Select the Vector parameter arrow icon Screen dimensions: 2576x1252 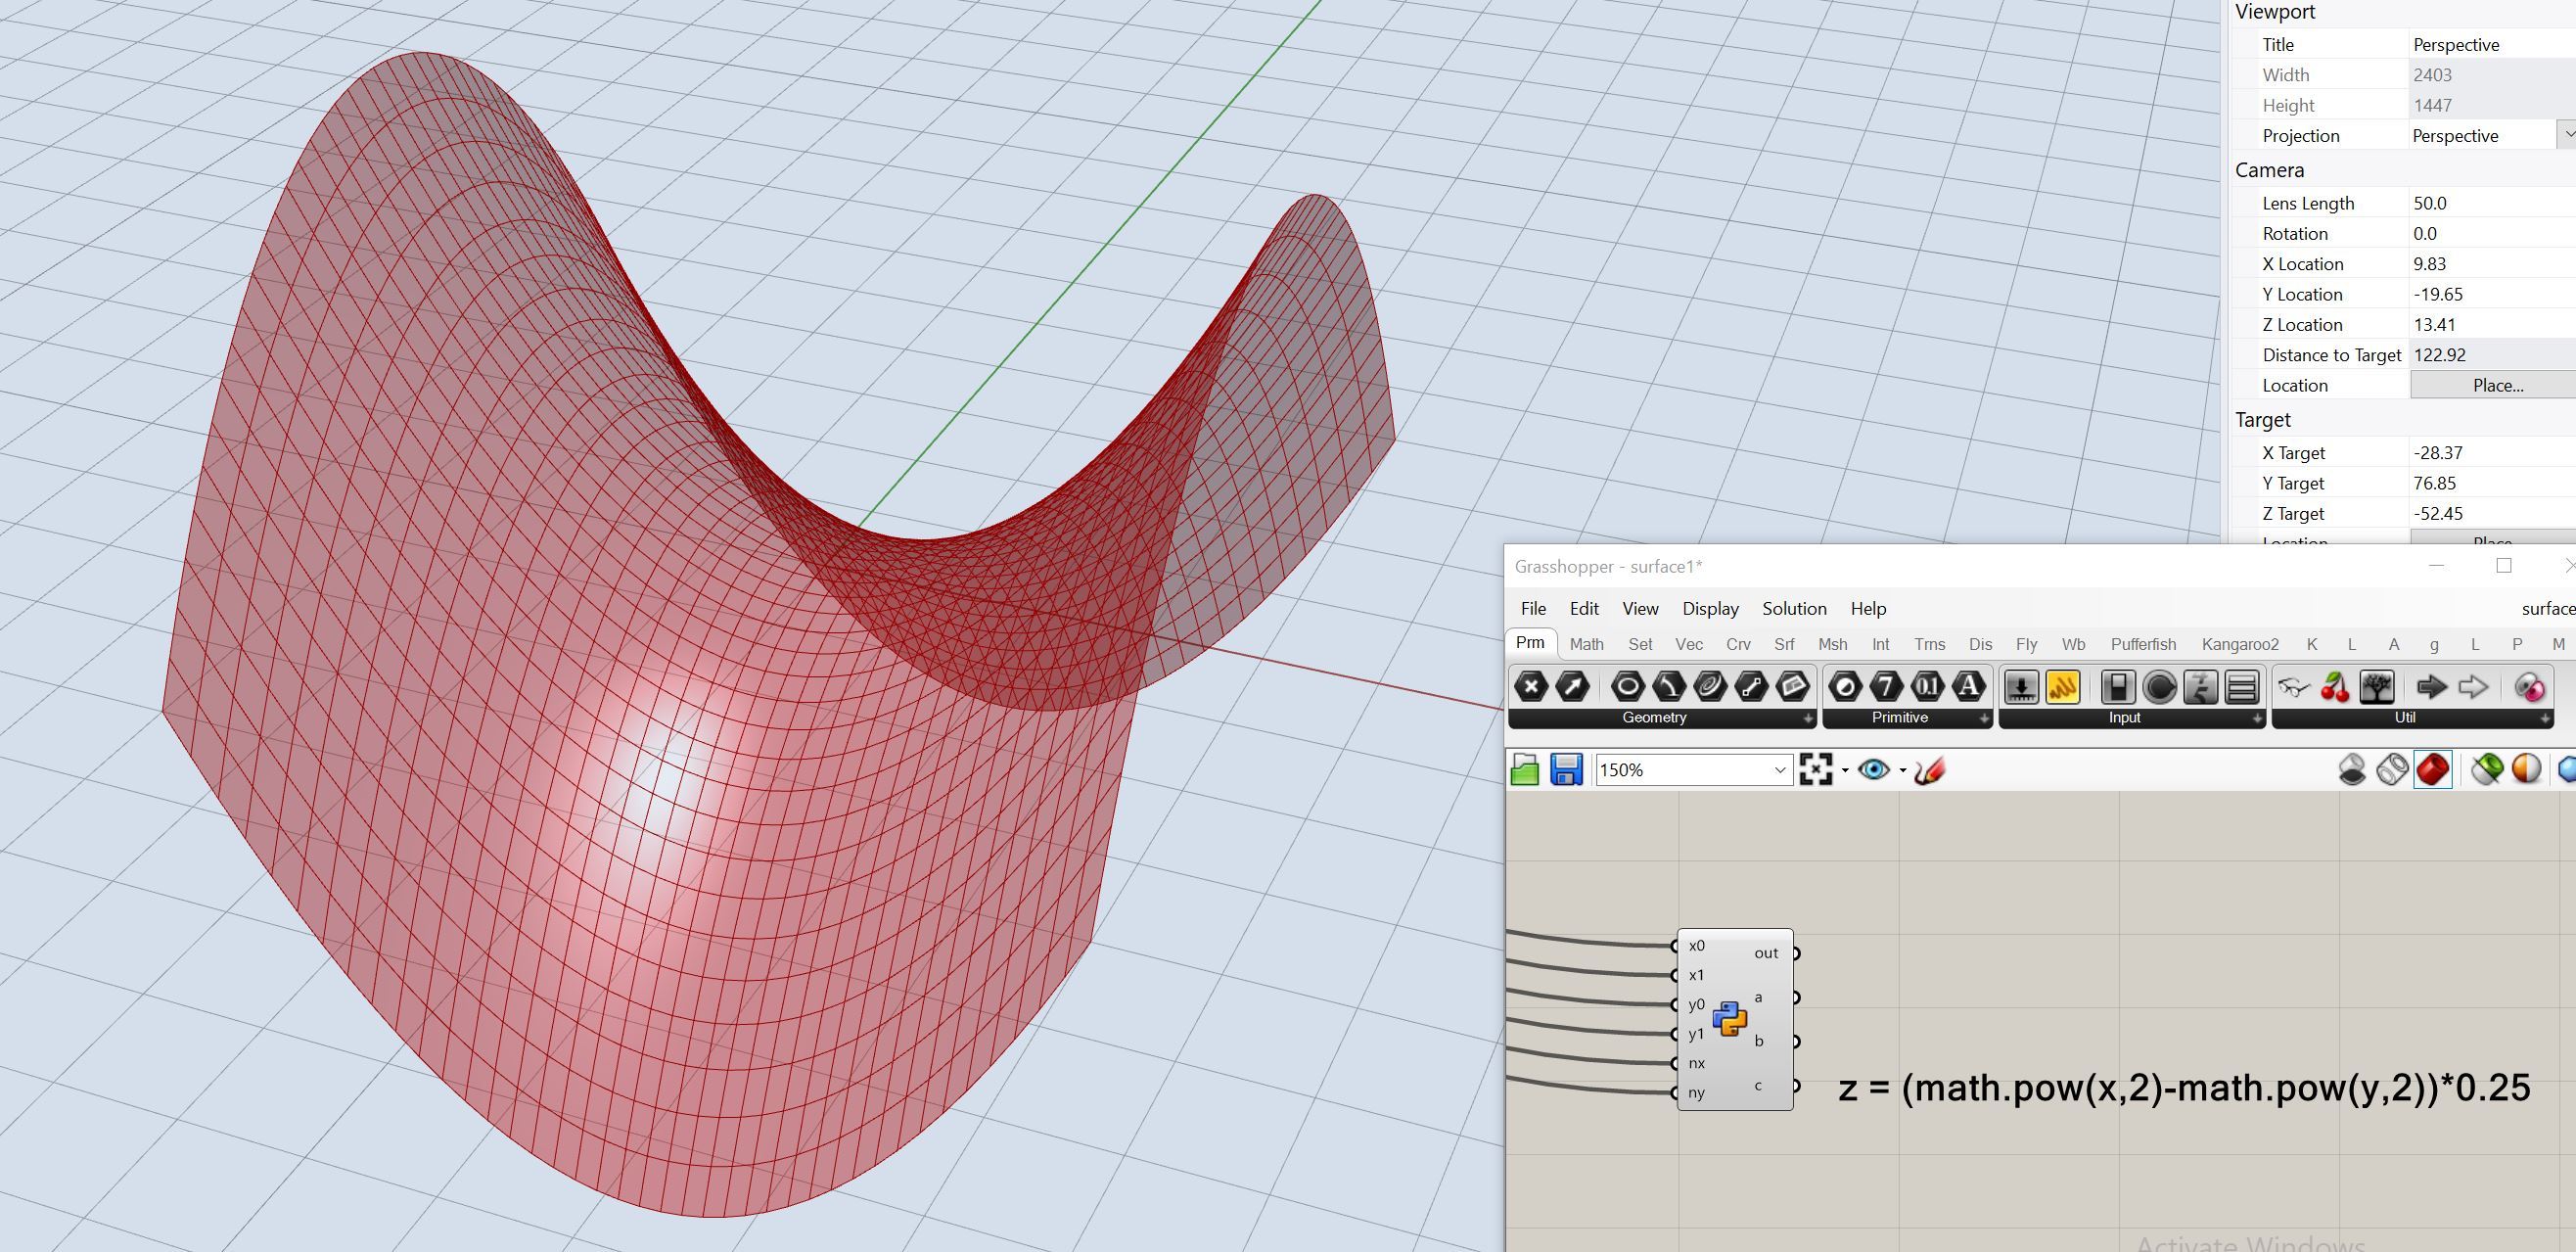point(1572,687)
